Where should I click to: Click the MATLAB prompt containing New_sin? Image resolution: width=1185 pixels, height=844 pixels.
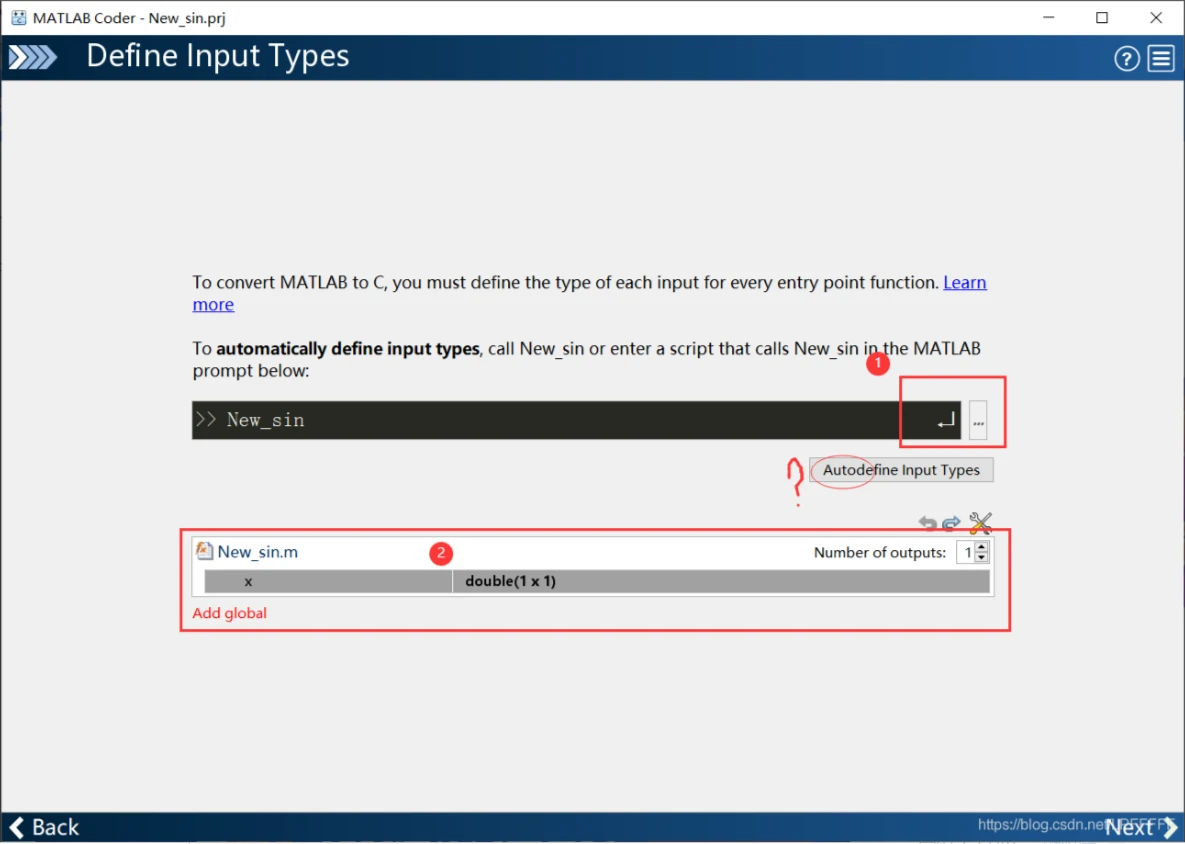576,420
